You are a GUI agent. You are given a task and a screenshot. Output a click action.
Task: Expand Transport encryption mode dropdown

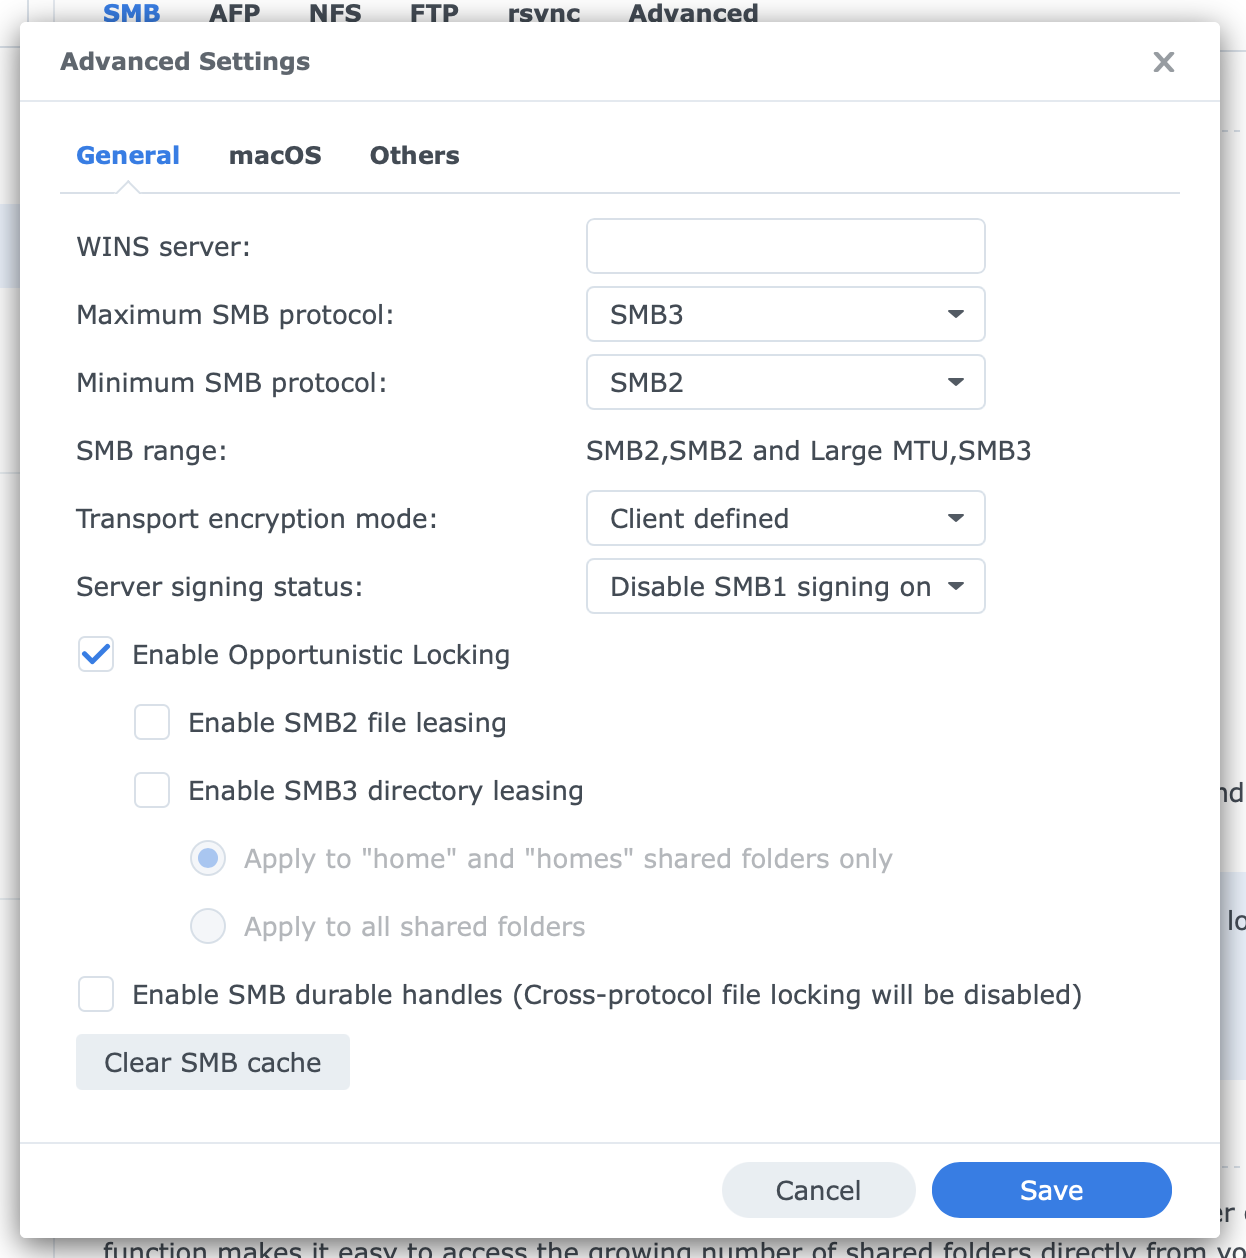pyautogui.click(x=785, y=518)
